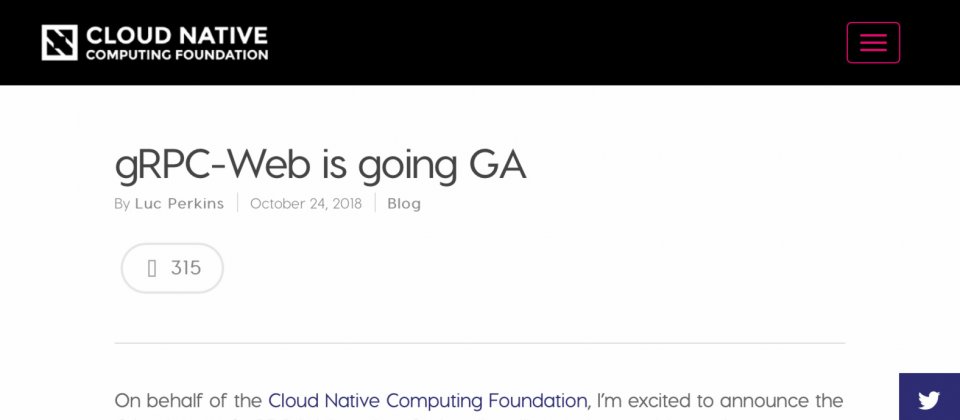Follow the Cloud Native Computing Foundation link
Viewport: 960px width, 420px height.
tap(427, 401)
